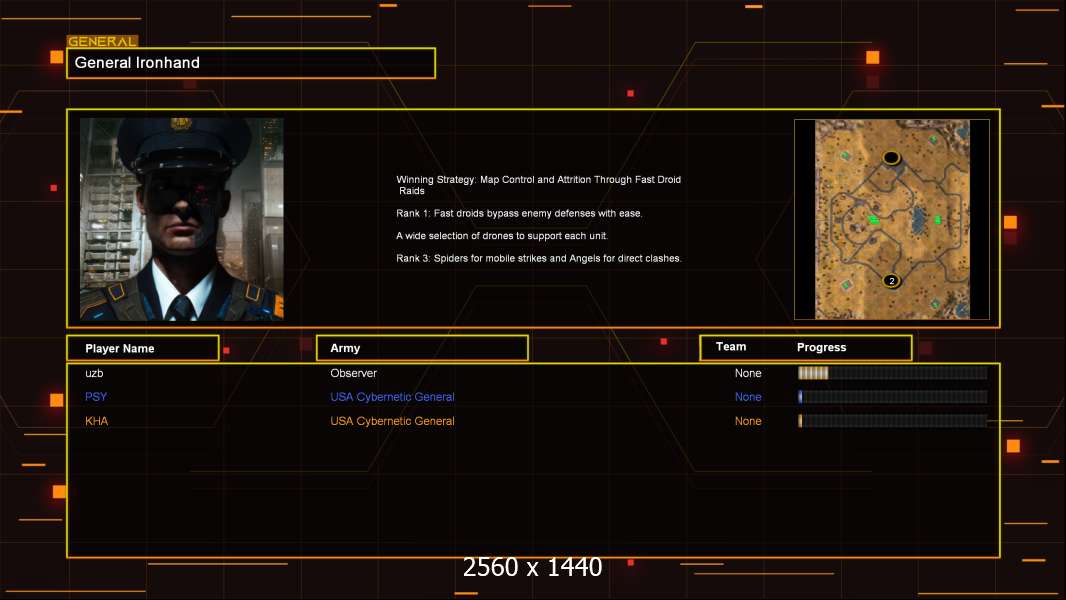Click KHA's USA Cybernetic General army entry
Image resolution: width=1066 pixels, height=600 pixels.
point(392,421)
